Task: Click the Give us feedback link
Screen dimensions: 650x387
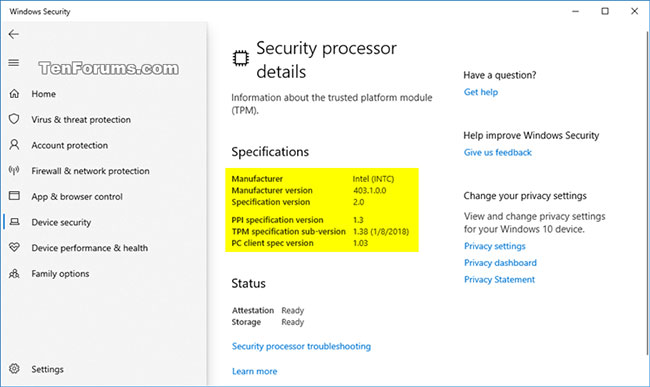Action: 497,152
